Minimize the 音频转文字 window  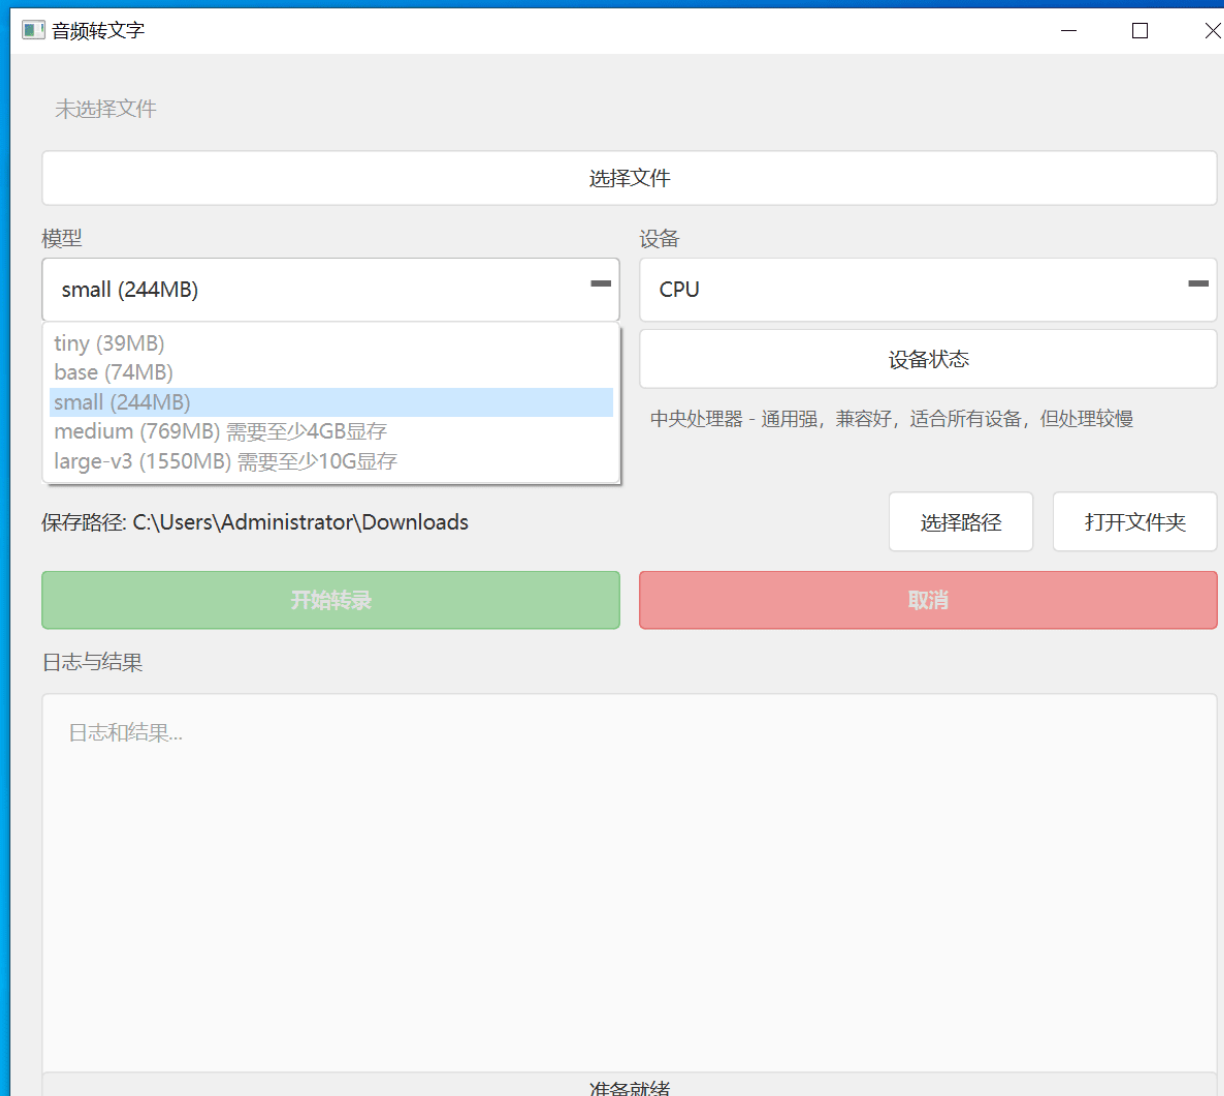pyautogui.click(x=1069, y=30)
